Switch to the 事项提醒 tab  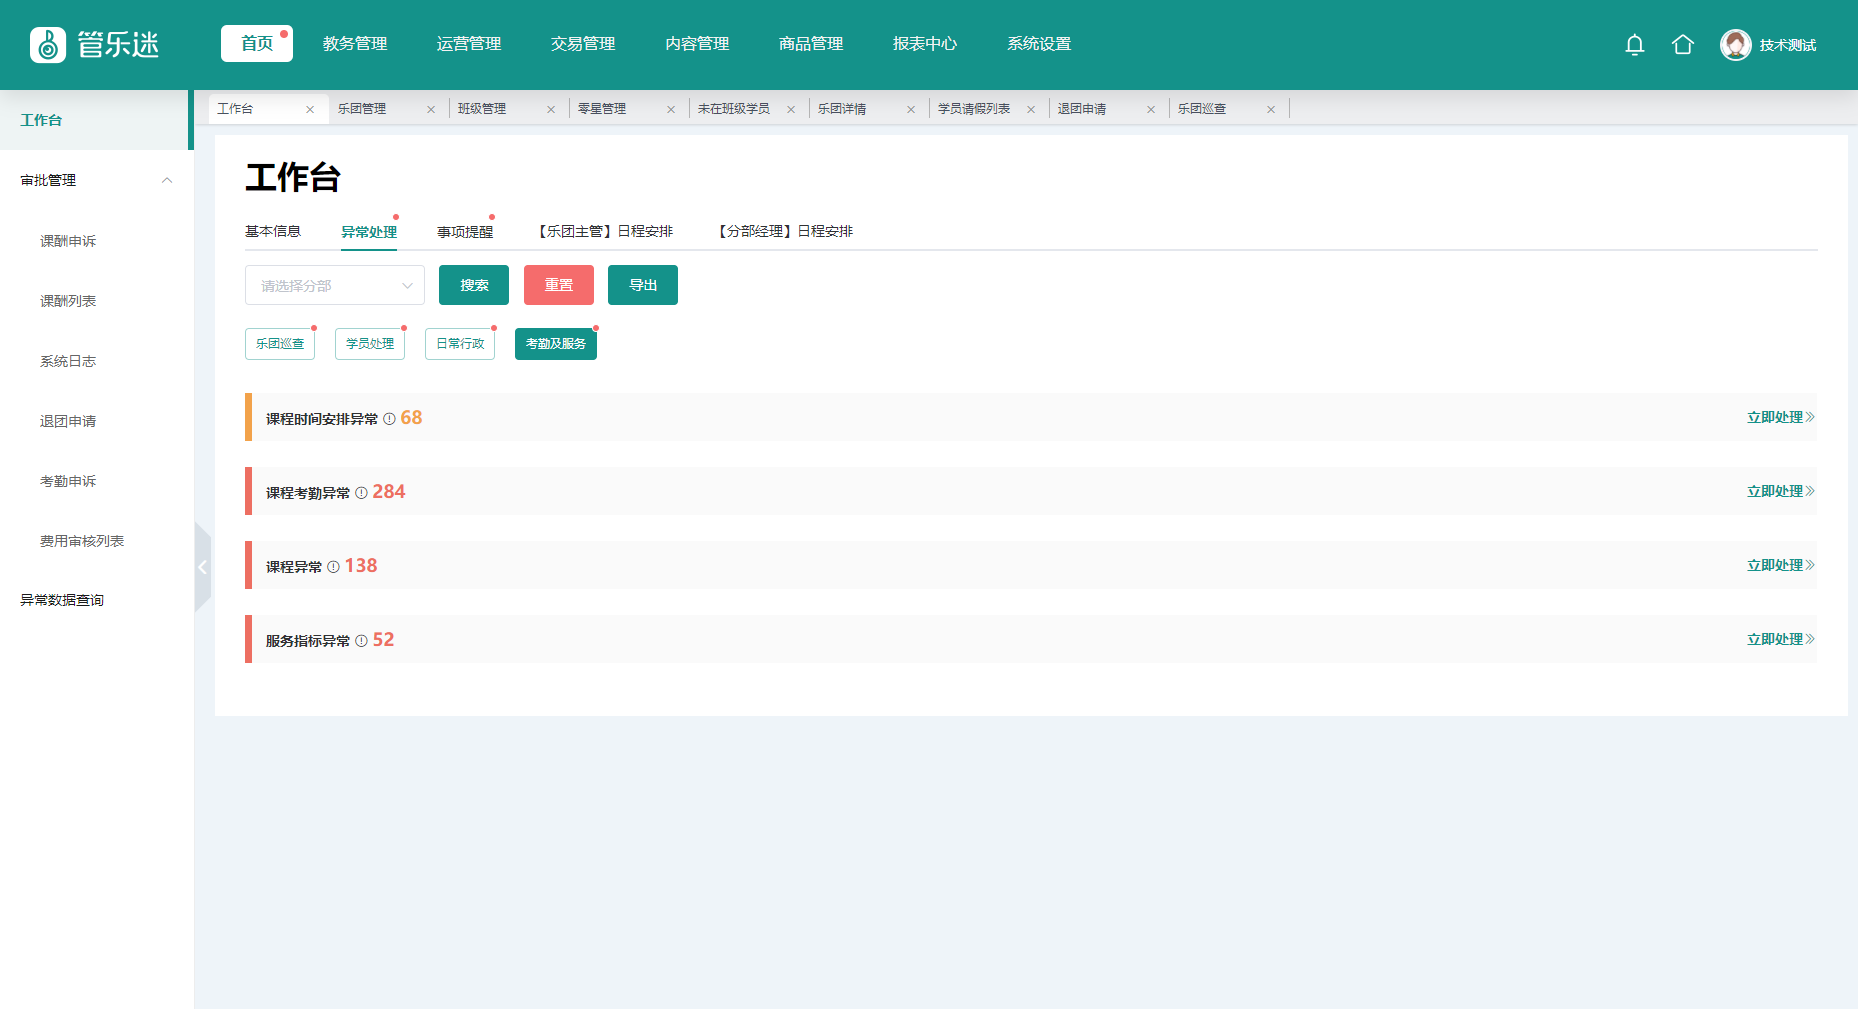click(465, 232)
